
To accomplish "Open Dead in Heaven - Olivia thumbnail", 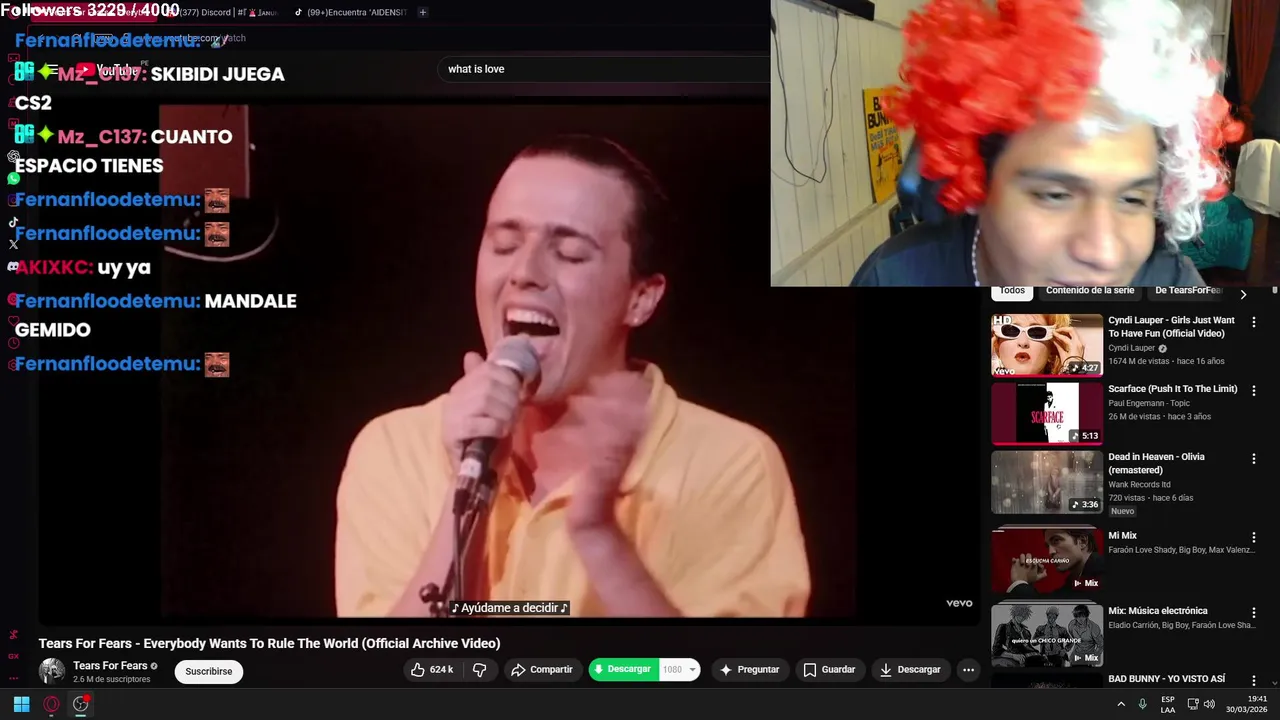I will point(1047,481).
